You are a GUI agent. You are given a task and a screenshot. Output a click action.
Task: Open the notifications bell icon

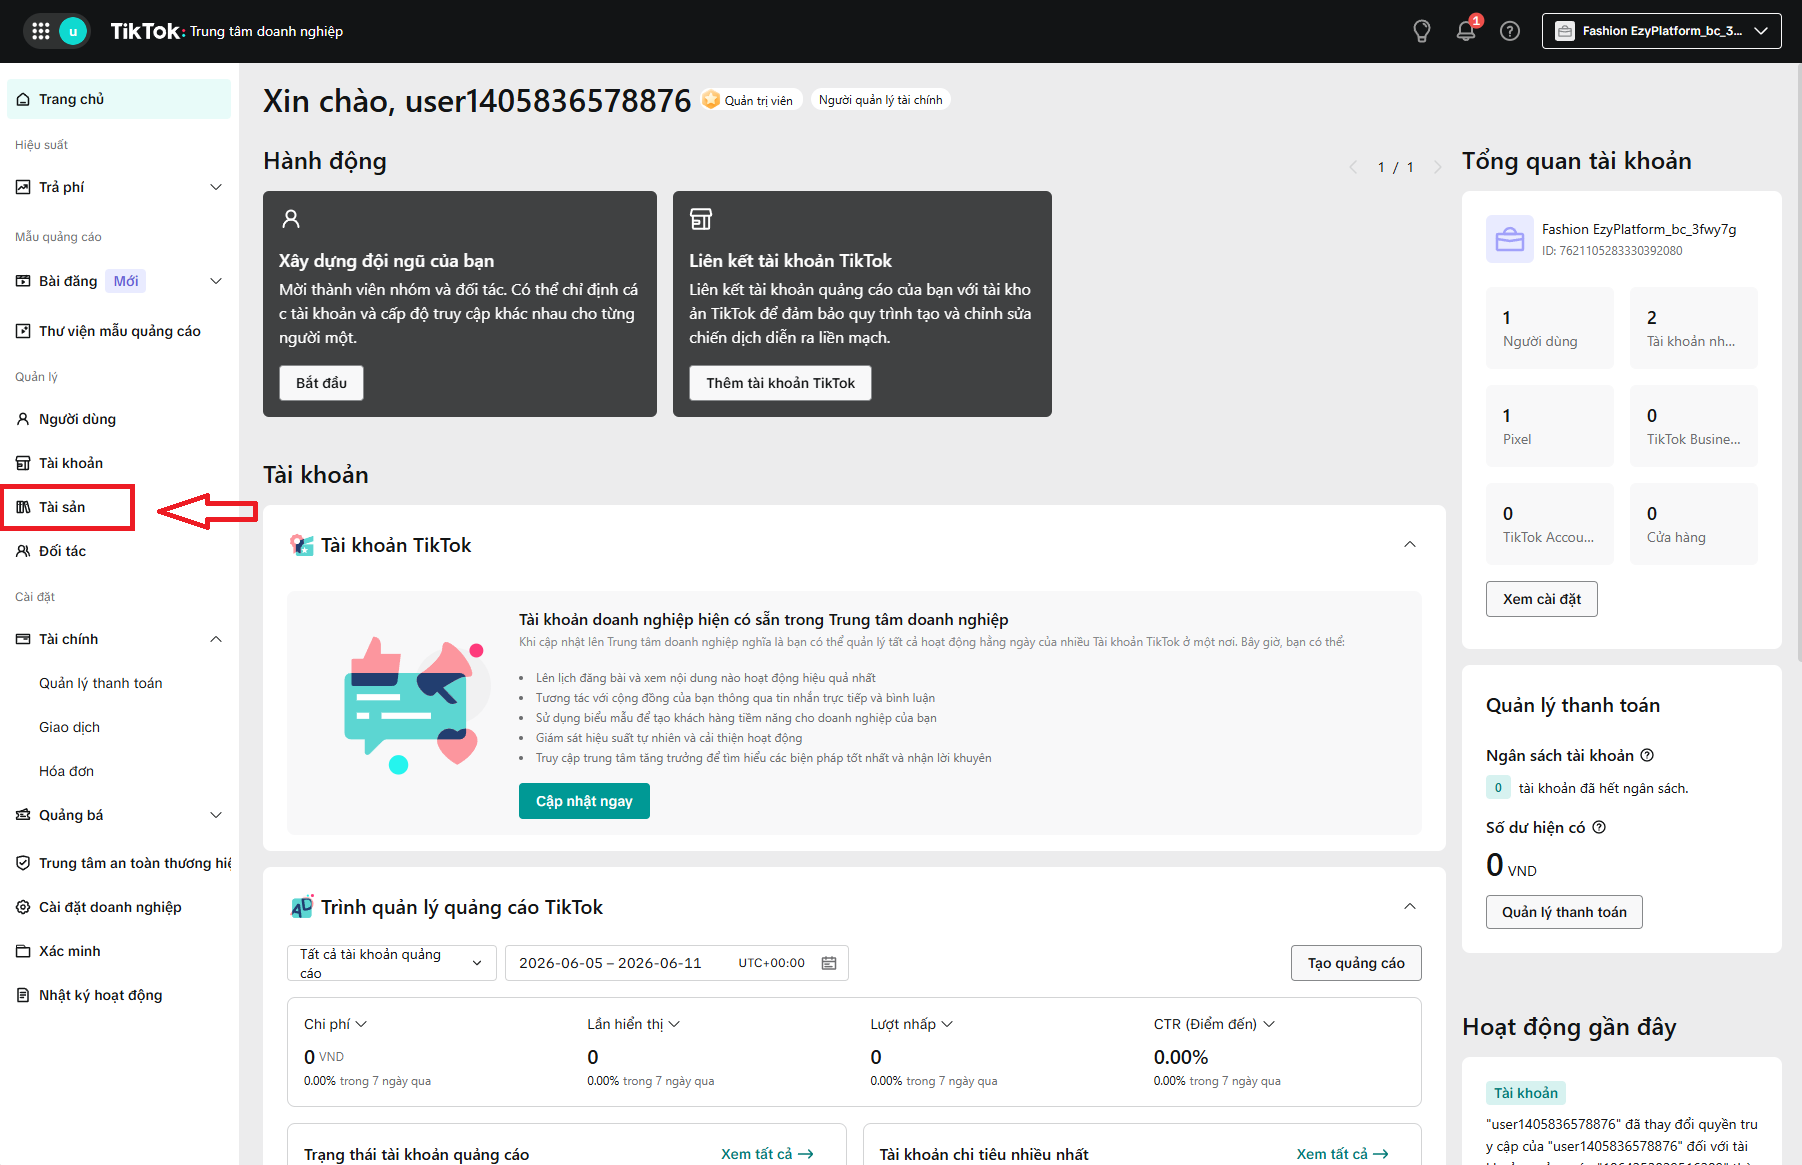(x=1466, y=31)
